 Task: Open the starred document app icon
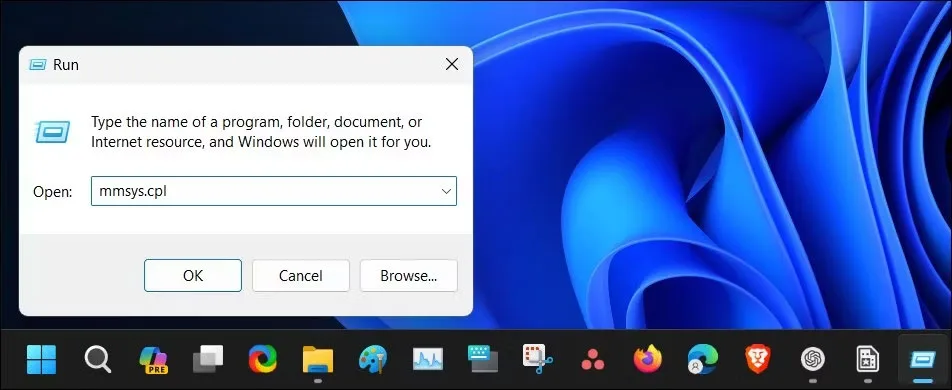867,359
